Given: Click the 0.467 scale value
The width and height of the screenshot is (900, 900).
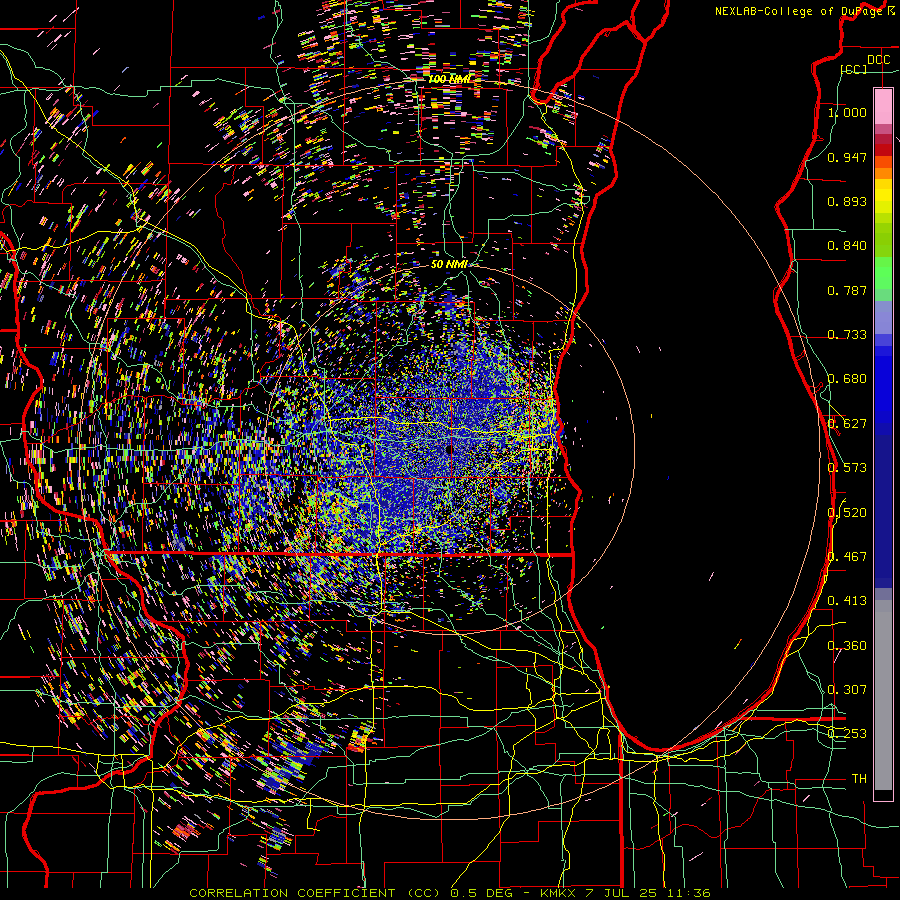Looking at the screenshot, I should pyautogui.click(x=847, y=557).
